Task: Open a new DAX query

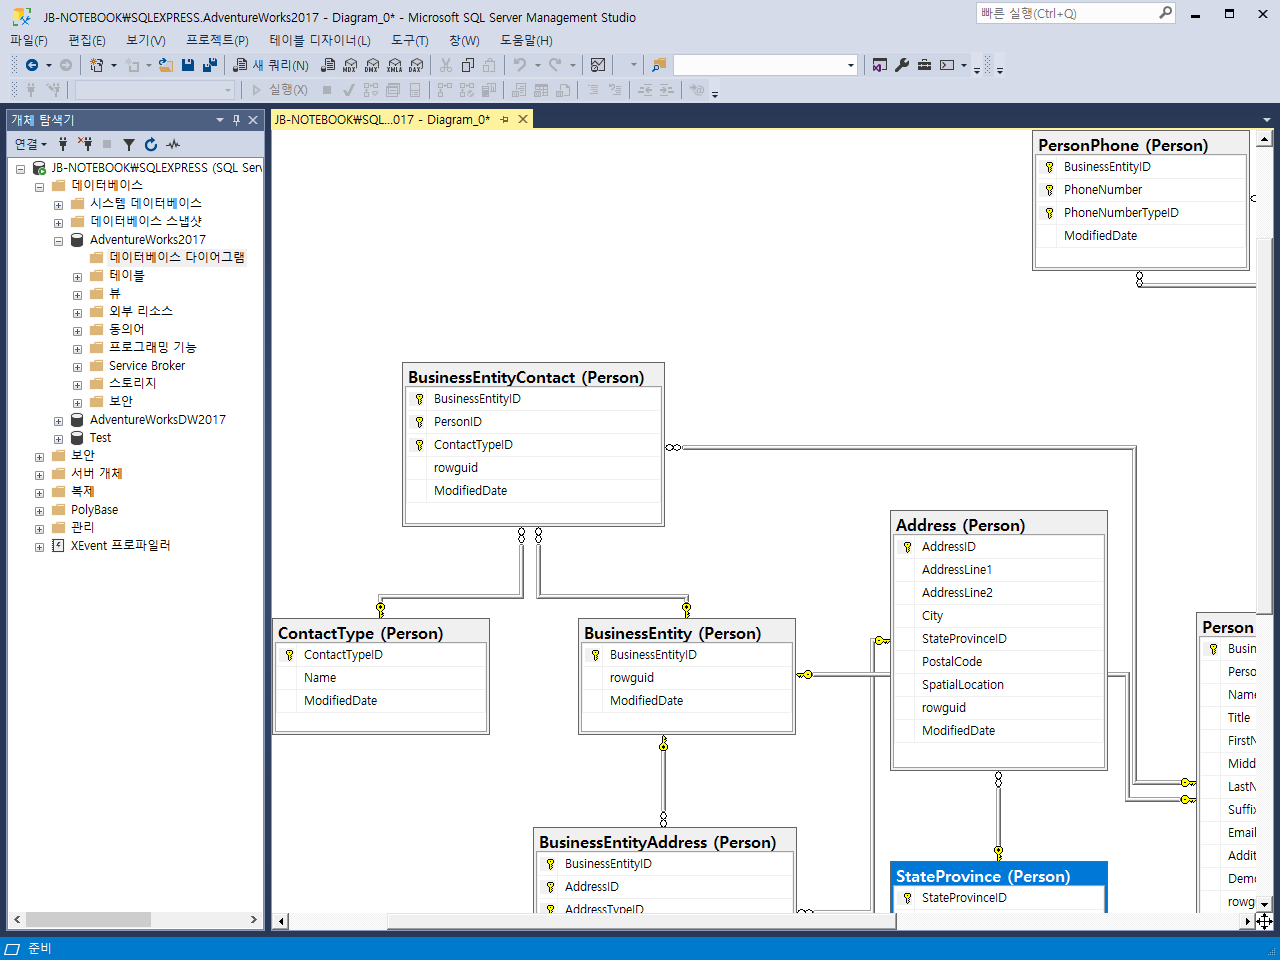Action: [416, 65]
